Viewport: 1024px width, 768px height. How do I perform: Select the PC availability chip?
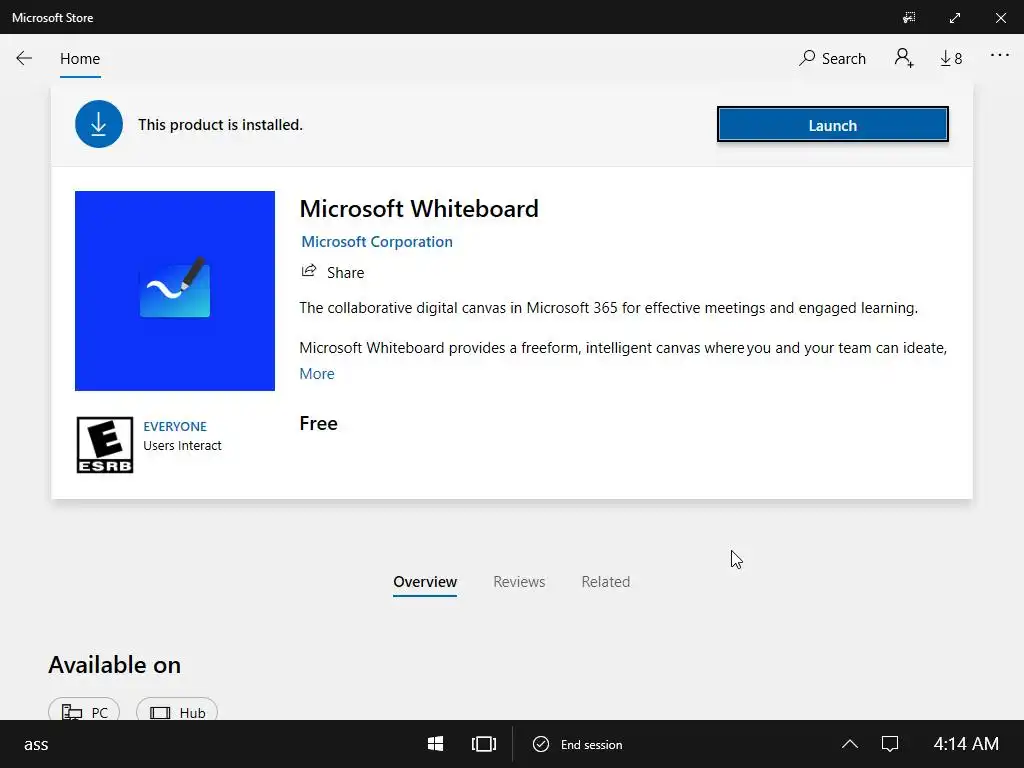pos(84,711)
